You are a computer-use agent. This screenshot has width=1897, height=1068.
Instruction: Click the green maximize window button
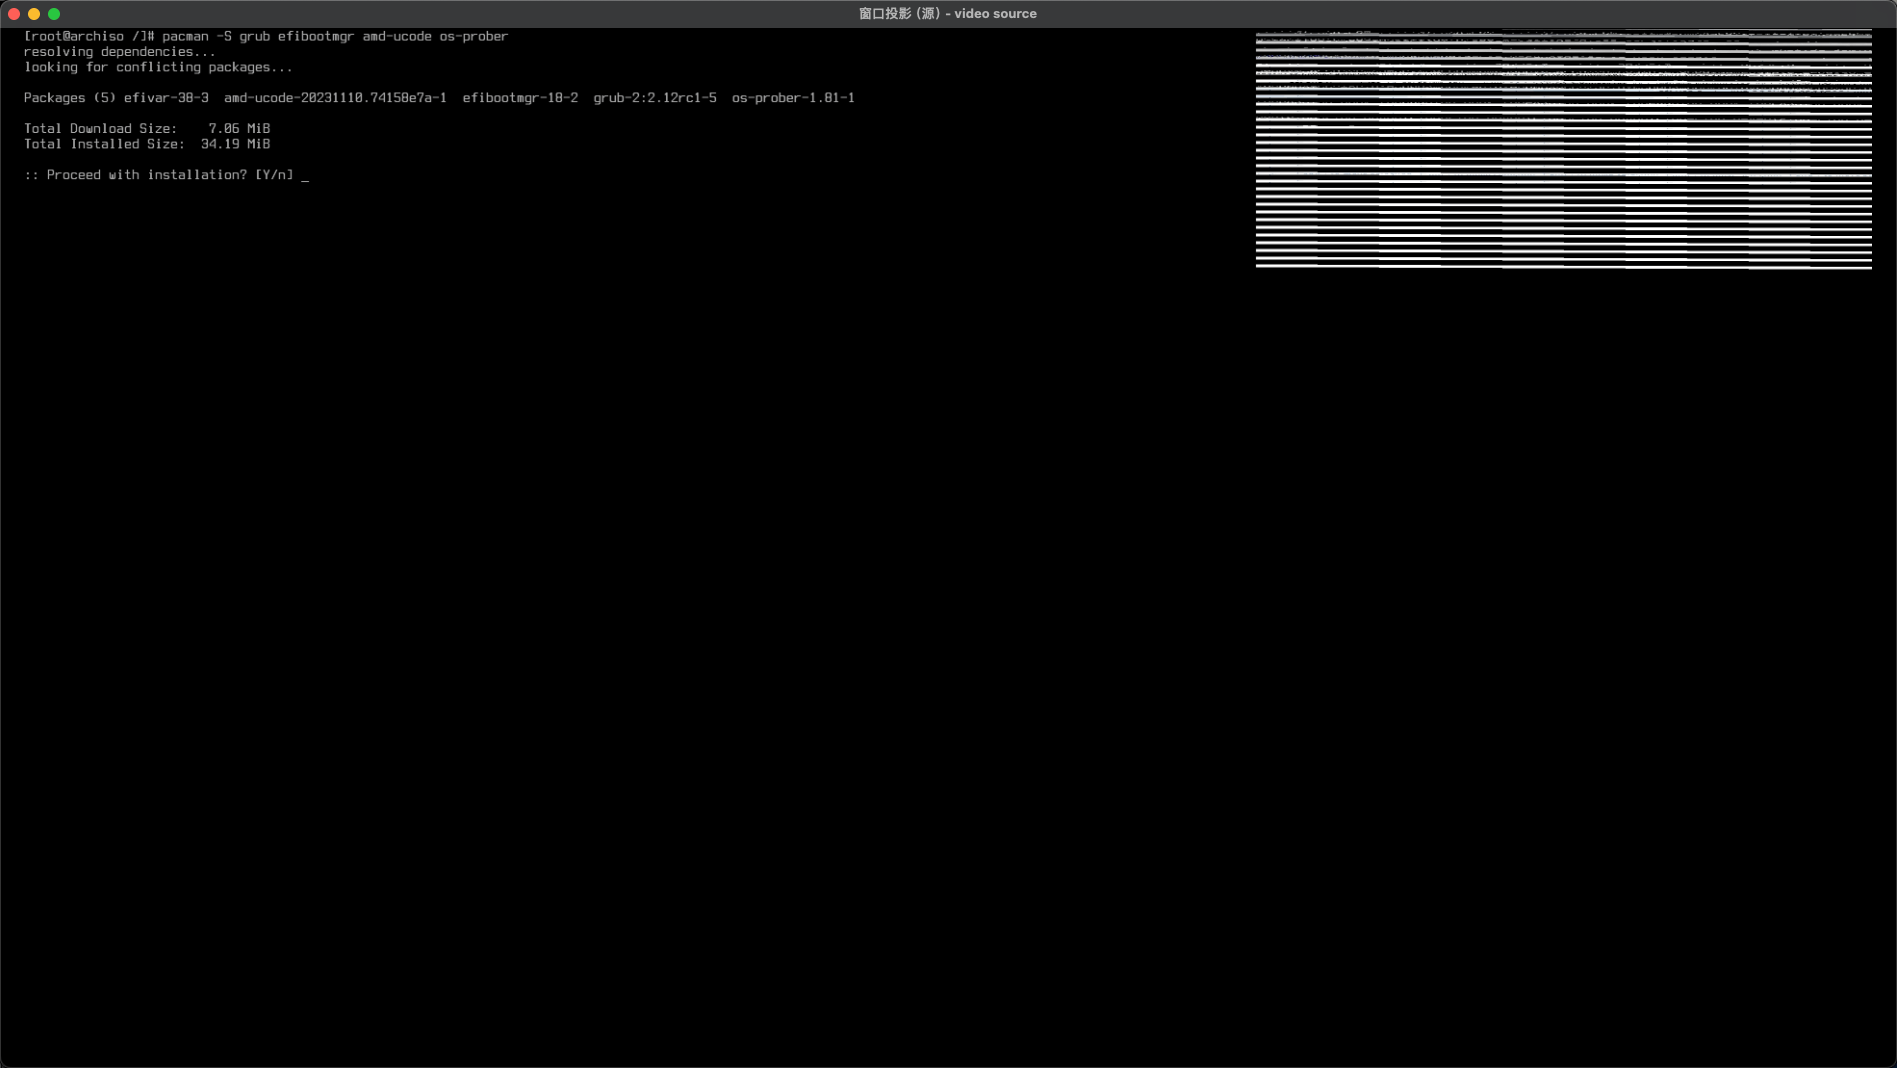[x=54, y=14]
